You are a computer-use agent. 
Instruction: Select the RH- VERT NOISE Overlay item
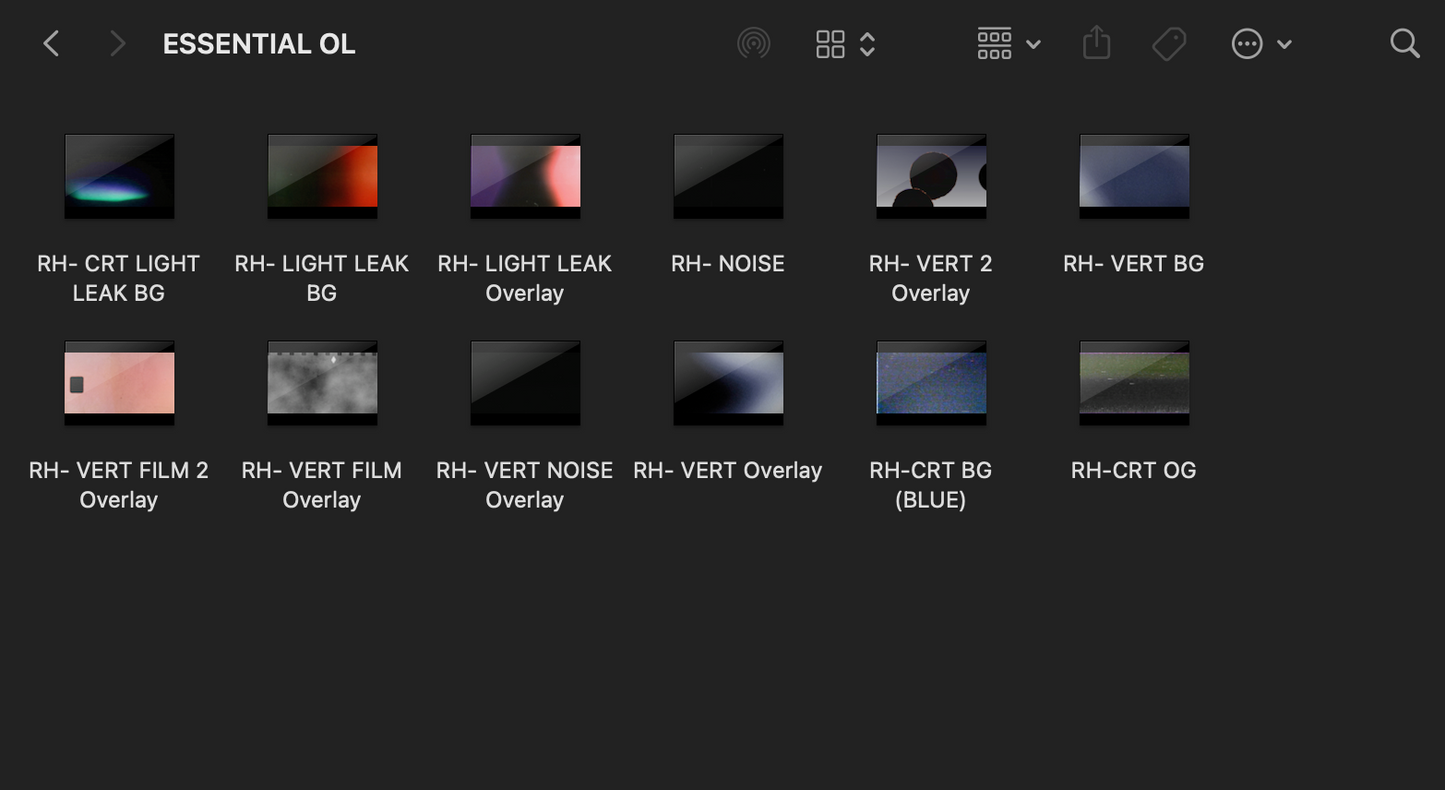coord(525,383)
